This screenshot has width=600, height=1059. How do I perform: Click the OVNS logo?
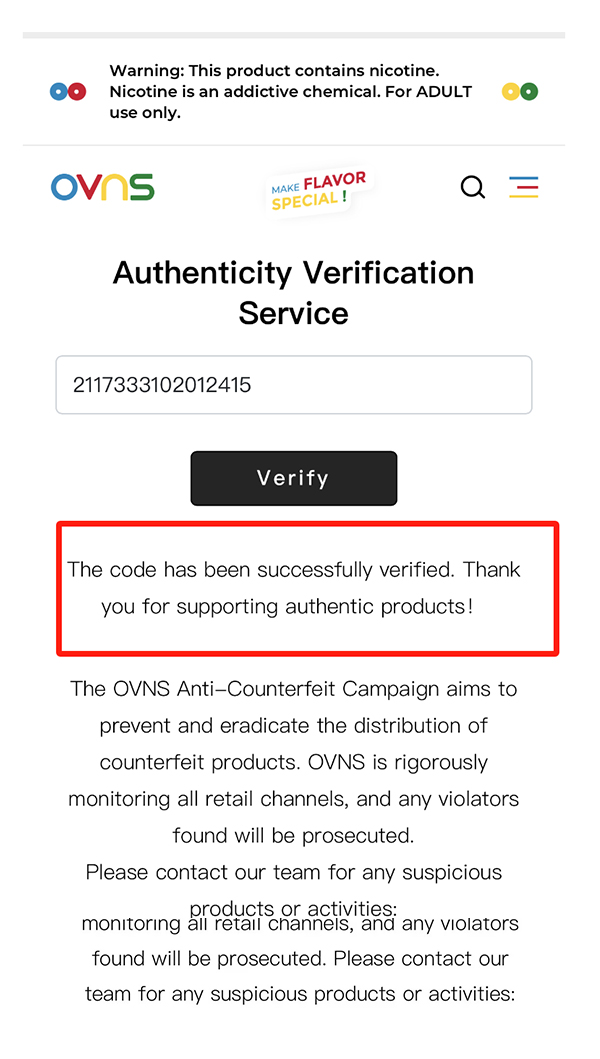point(103,187)
